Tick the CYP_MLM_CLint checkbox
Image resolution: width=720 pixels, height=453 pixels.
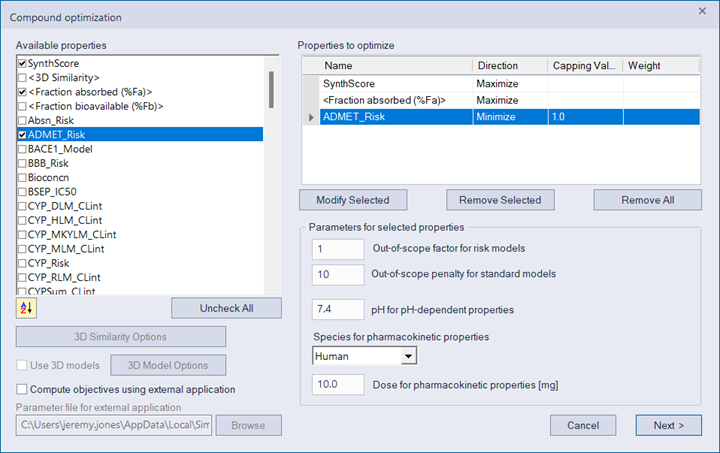coord(22,248)
